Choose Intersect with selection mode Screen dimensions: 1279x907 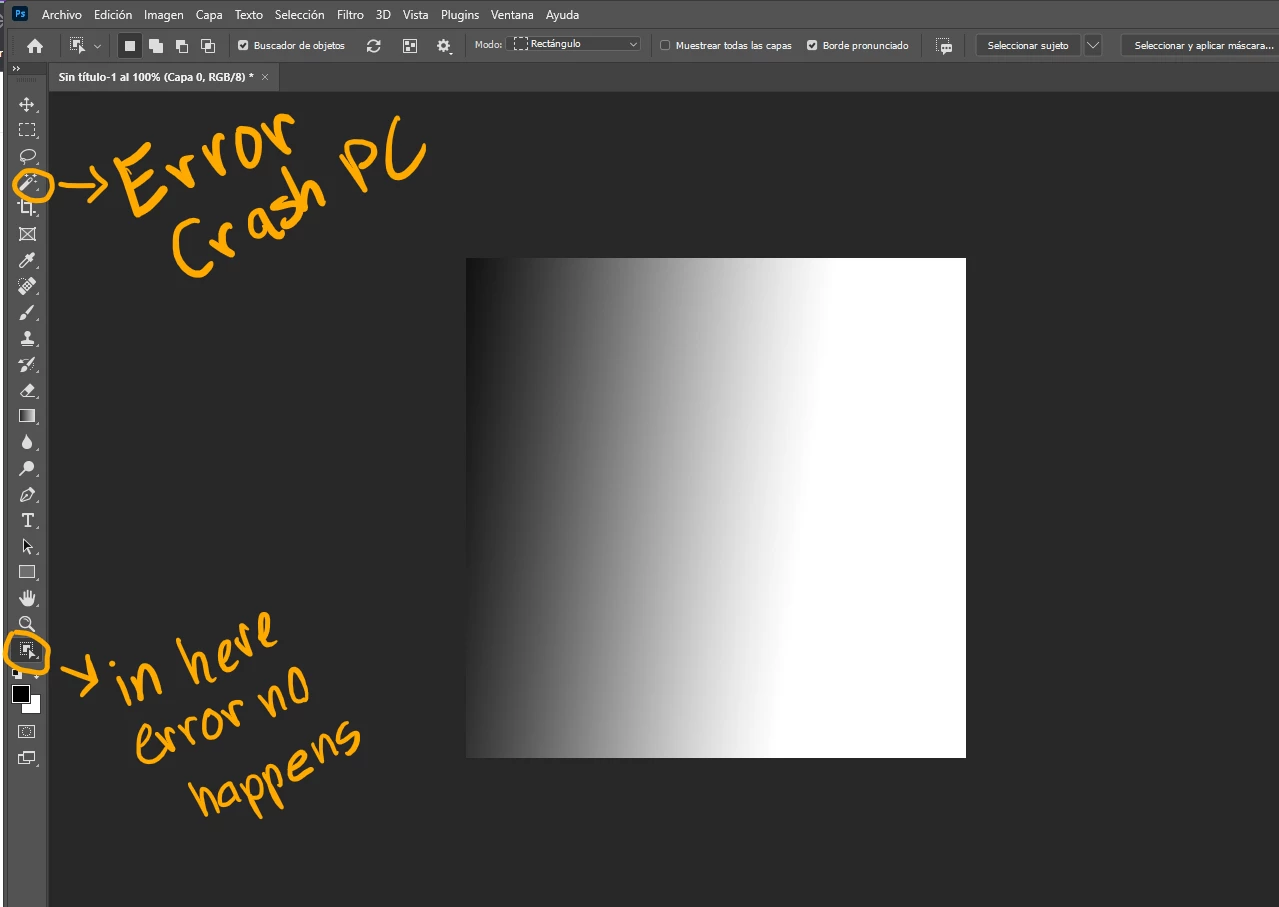[x=207, y=45]
